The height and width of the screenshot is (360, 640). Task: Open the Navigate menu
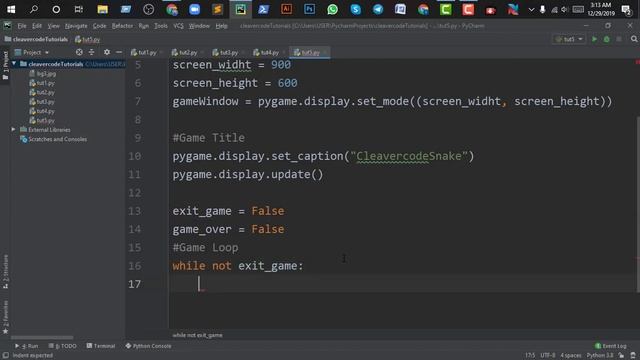pyautogui.click(x=76, y=26)
